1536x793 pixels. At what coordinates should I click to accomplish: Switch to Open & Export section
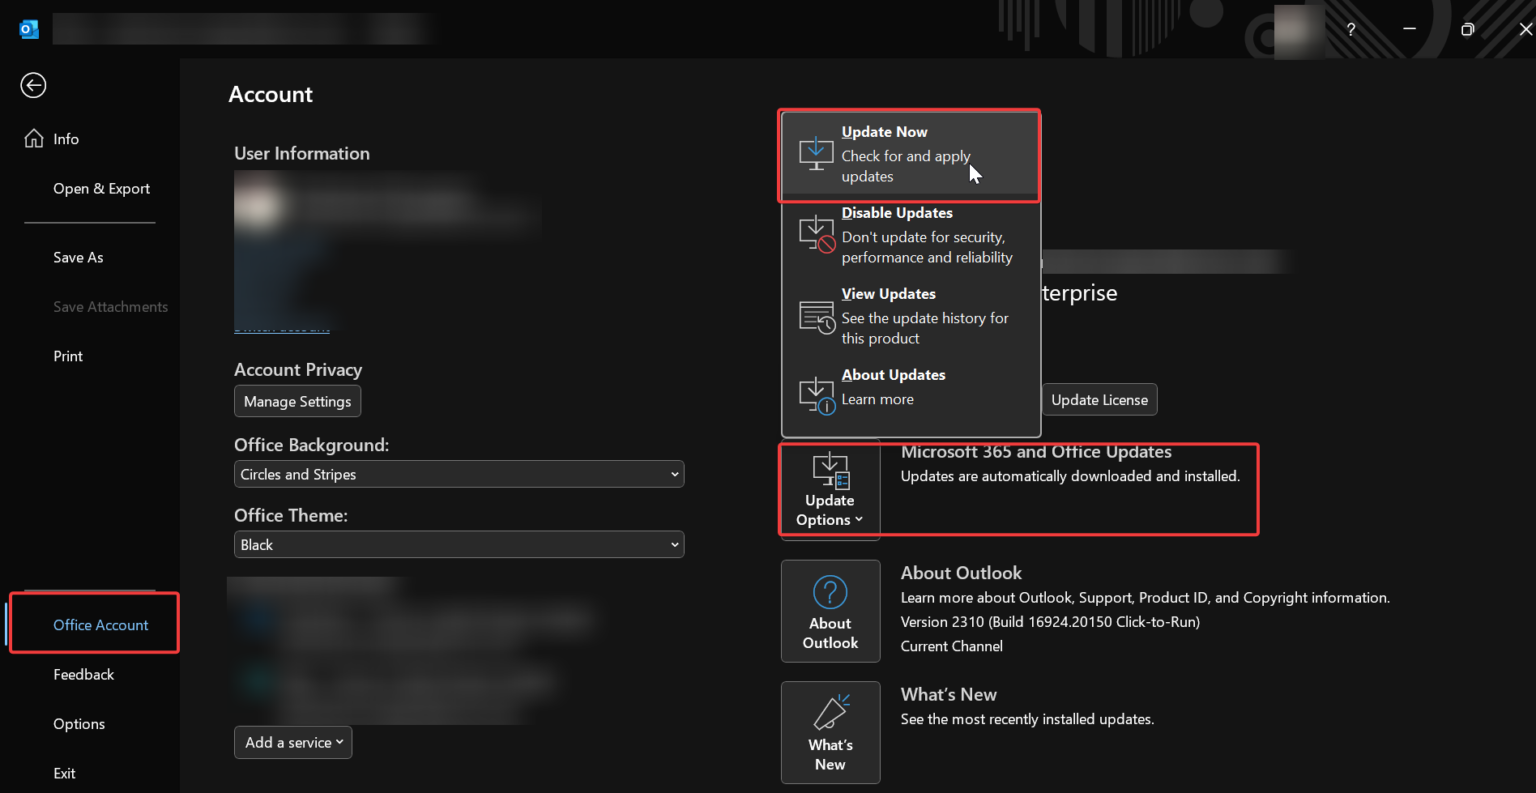(x=101, y=188)
